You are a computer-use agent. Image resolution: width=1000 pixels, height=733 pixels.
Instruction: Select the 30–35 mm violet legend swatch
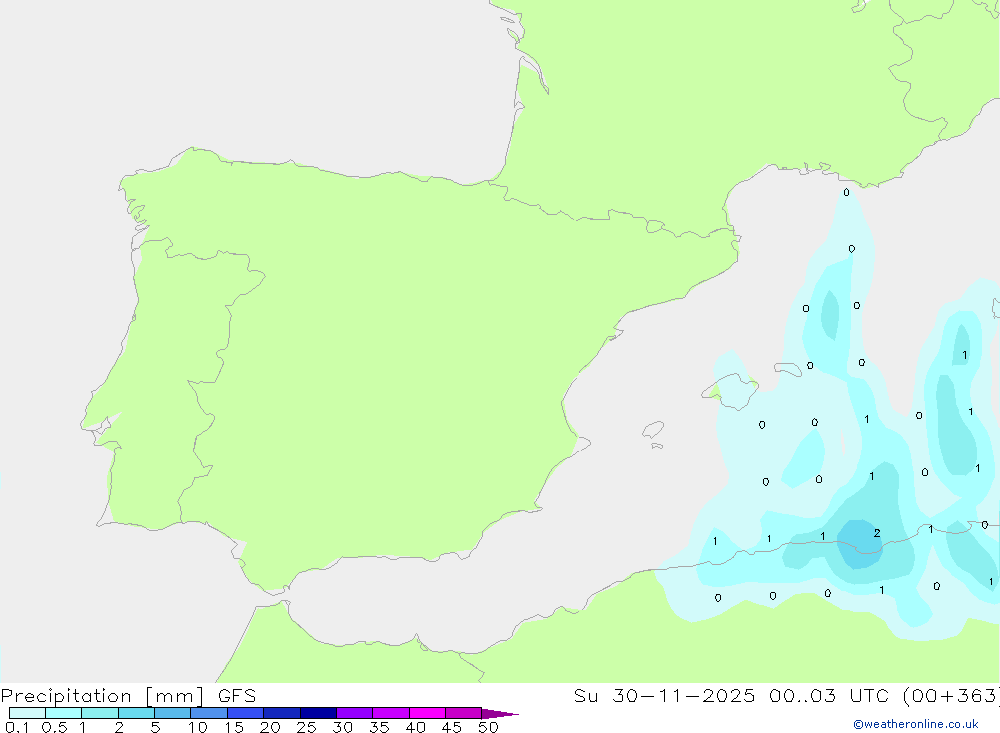(355, 713)
